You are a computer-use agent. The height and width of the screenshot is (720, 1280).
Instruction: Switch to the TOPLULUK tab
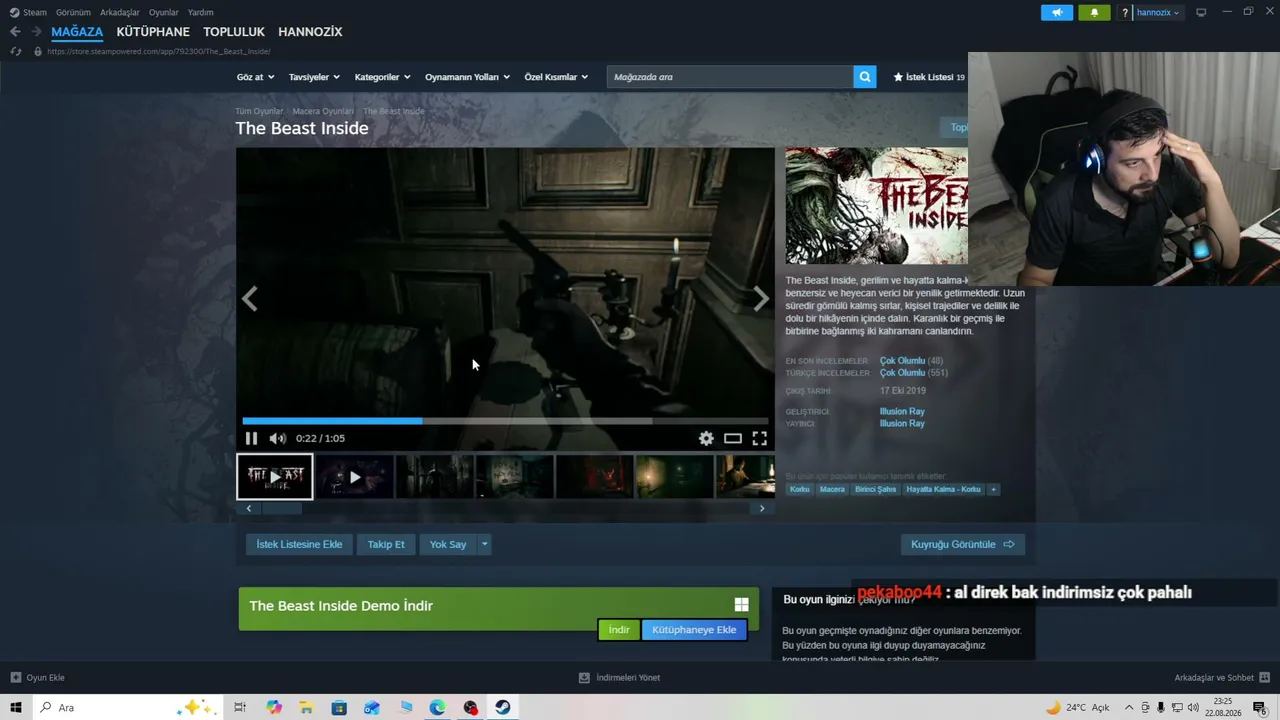(x=234, y=32)
